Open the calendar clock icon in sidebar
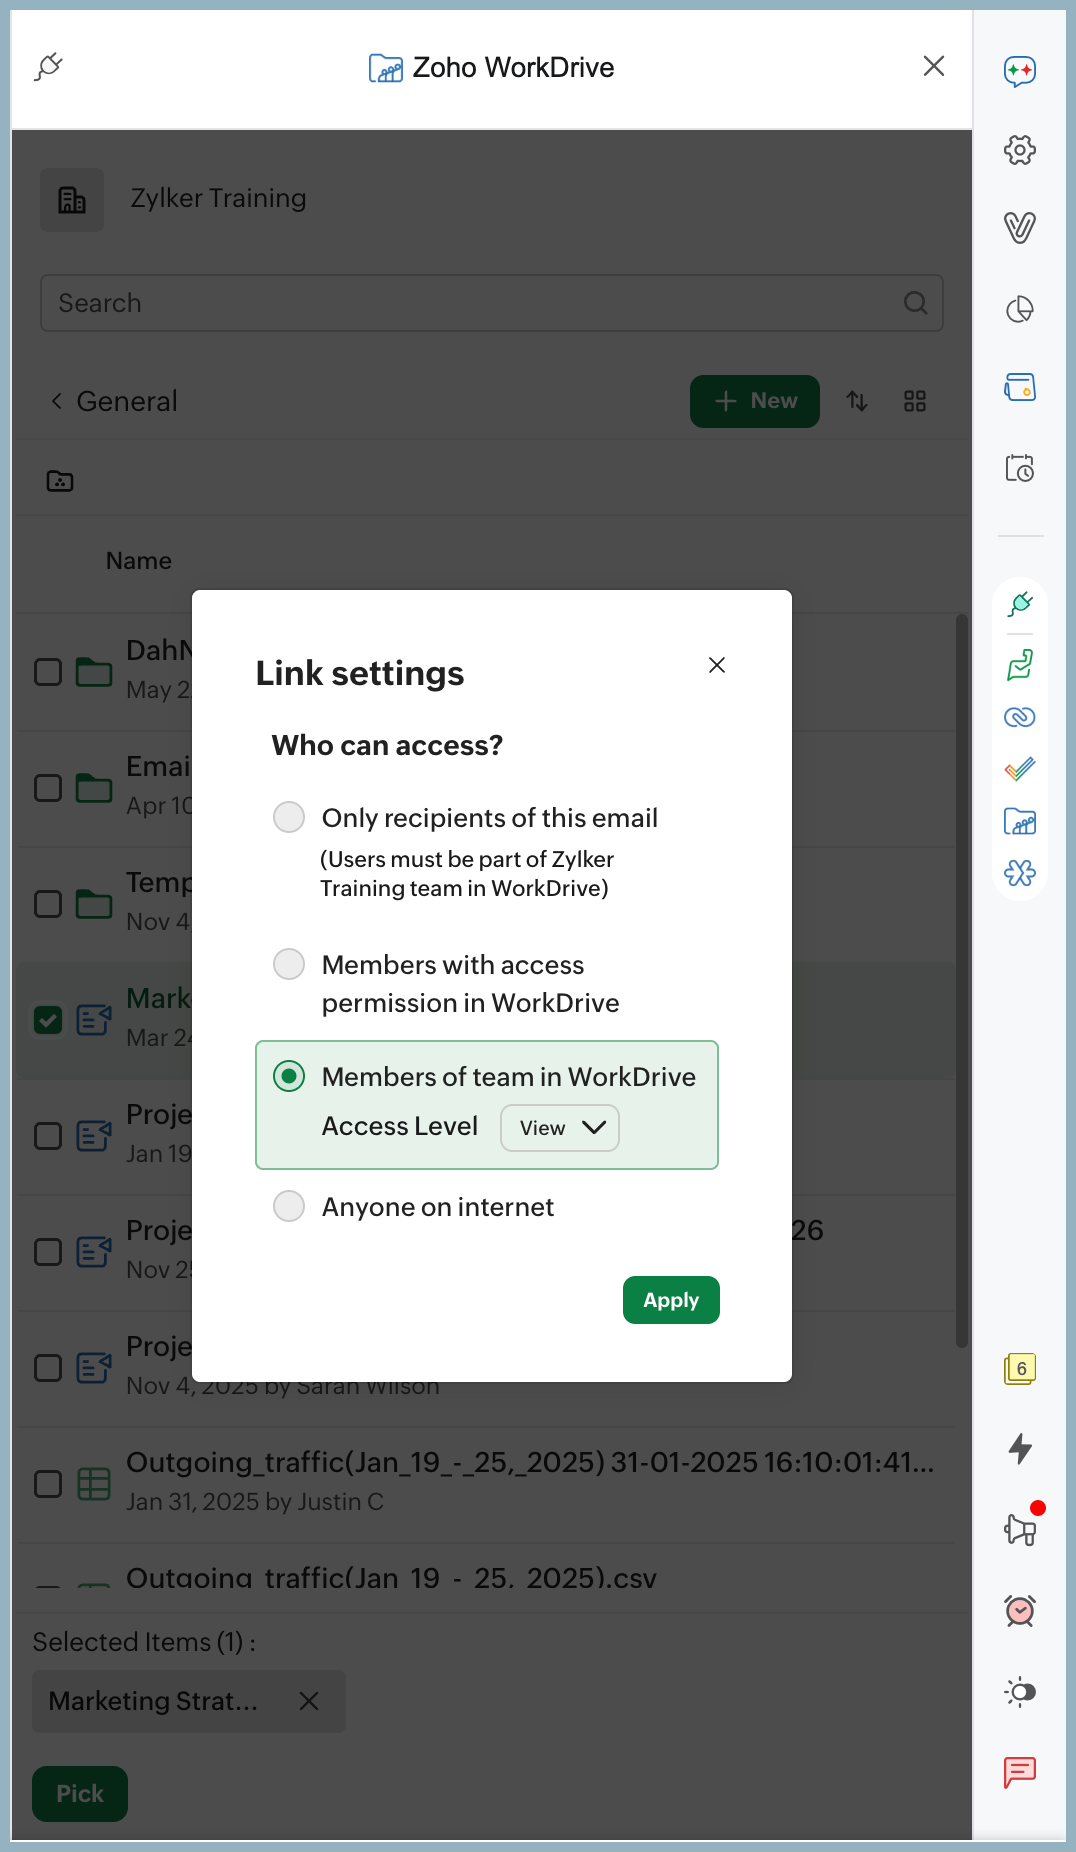Image resolution: width=1076 pixels, height=1852 pixels. tap(1019, 468)
